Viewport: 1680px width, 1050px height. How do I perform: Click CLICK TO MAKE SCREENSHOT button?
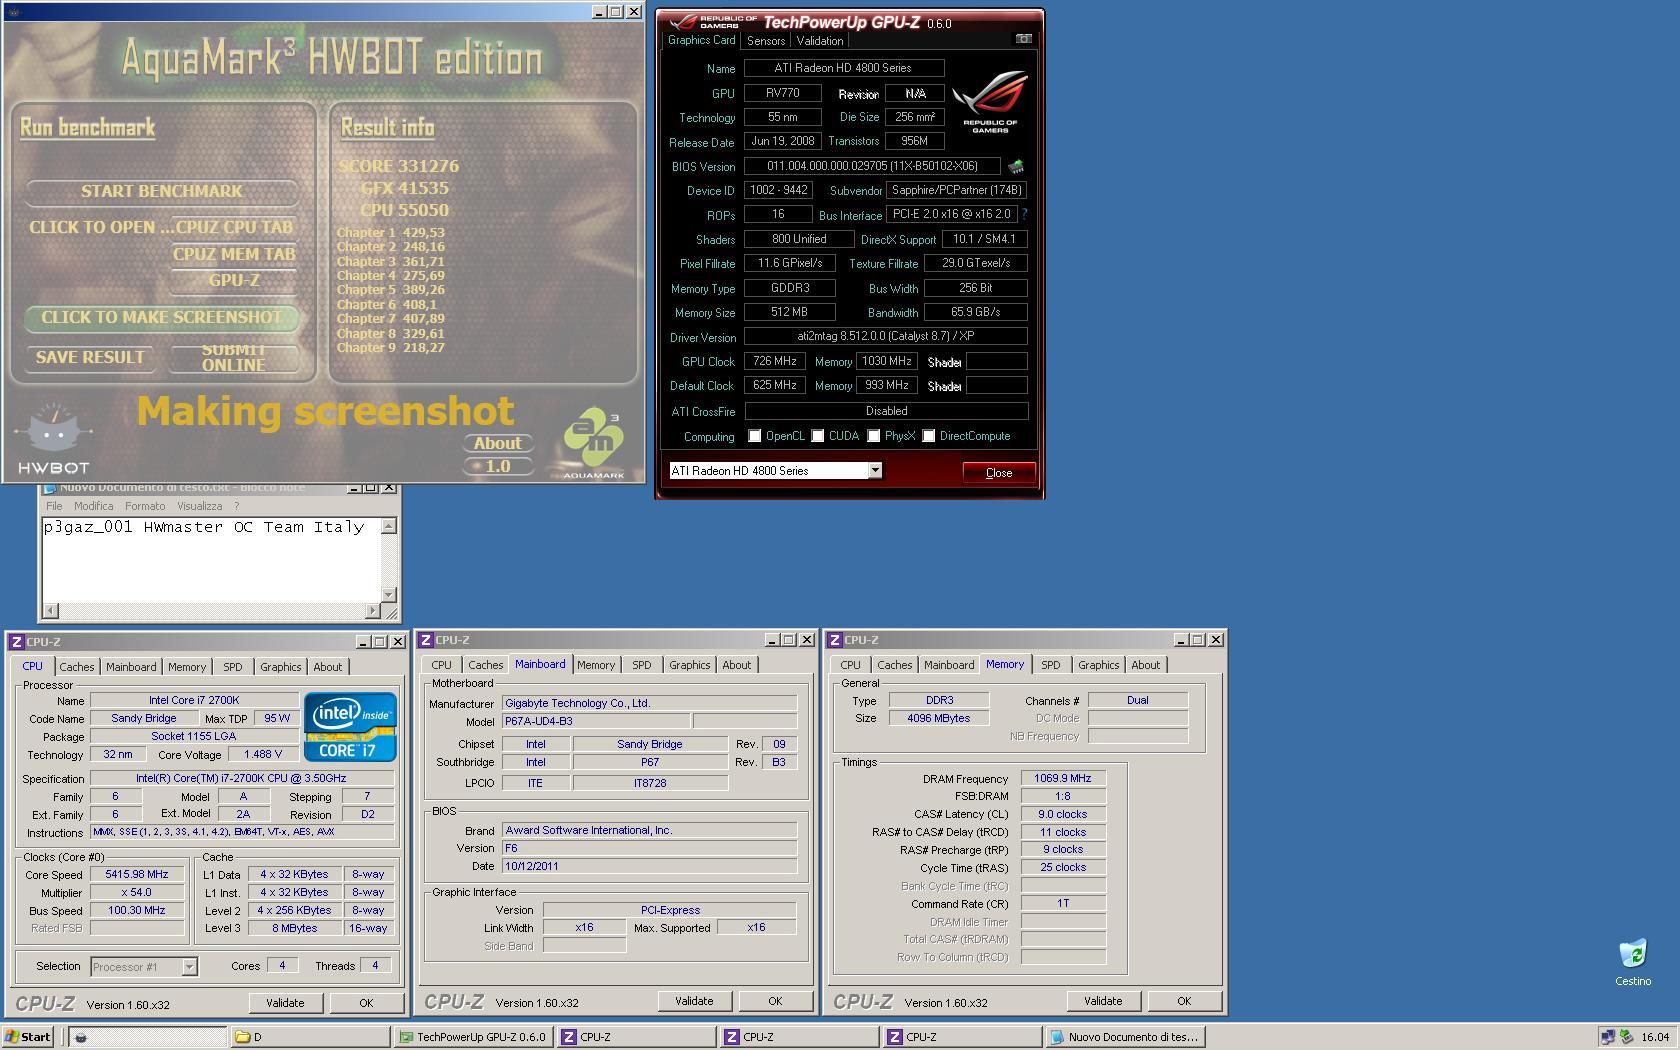pyautogui.click(x=162, y=318)
